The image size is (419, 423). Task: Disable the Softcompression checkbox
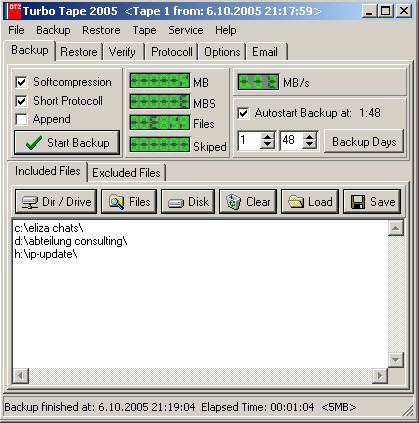21,82
